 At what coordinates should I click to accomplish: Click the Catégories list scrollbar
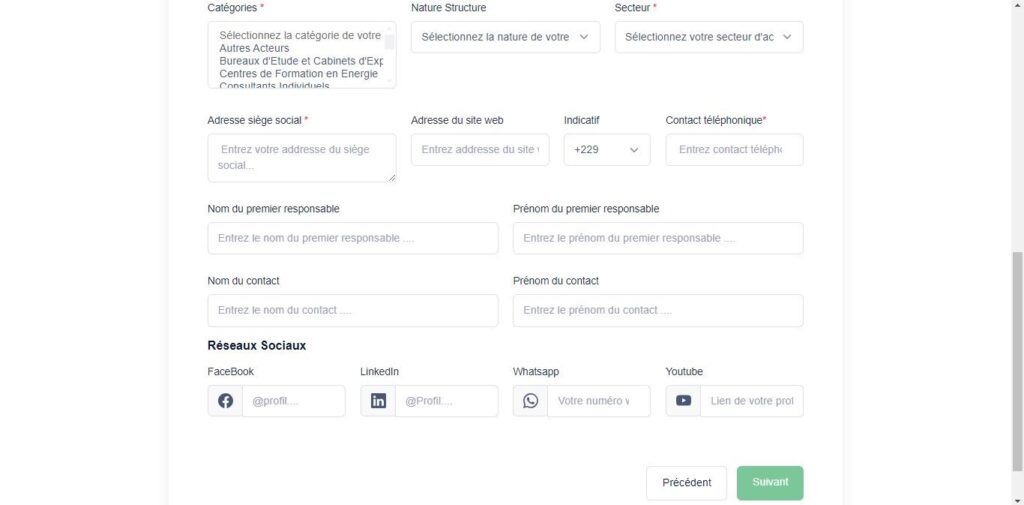[x=389, y=54]
